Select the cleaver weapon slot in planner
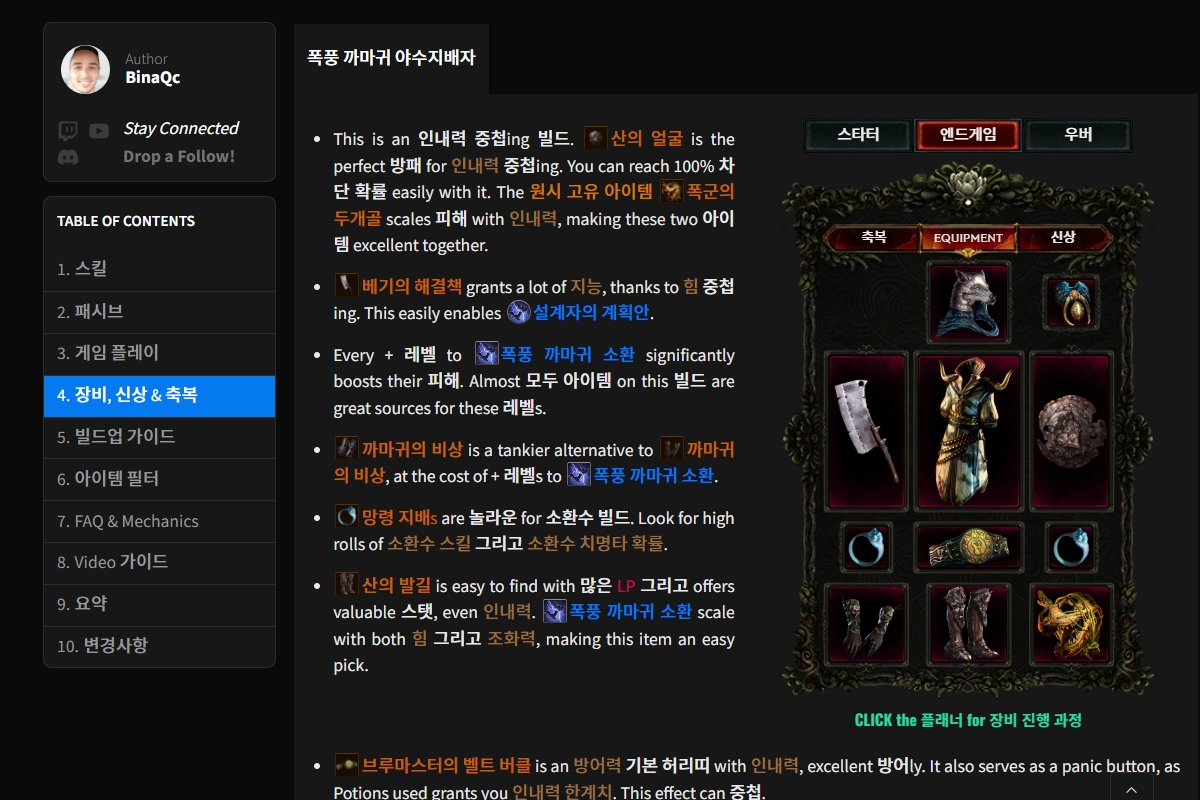Screen dimensions: 1200x800 pyautogui.click(x=866, y=430)
